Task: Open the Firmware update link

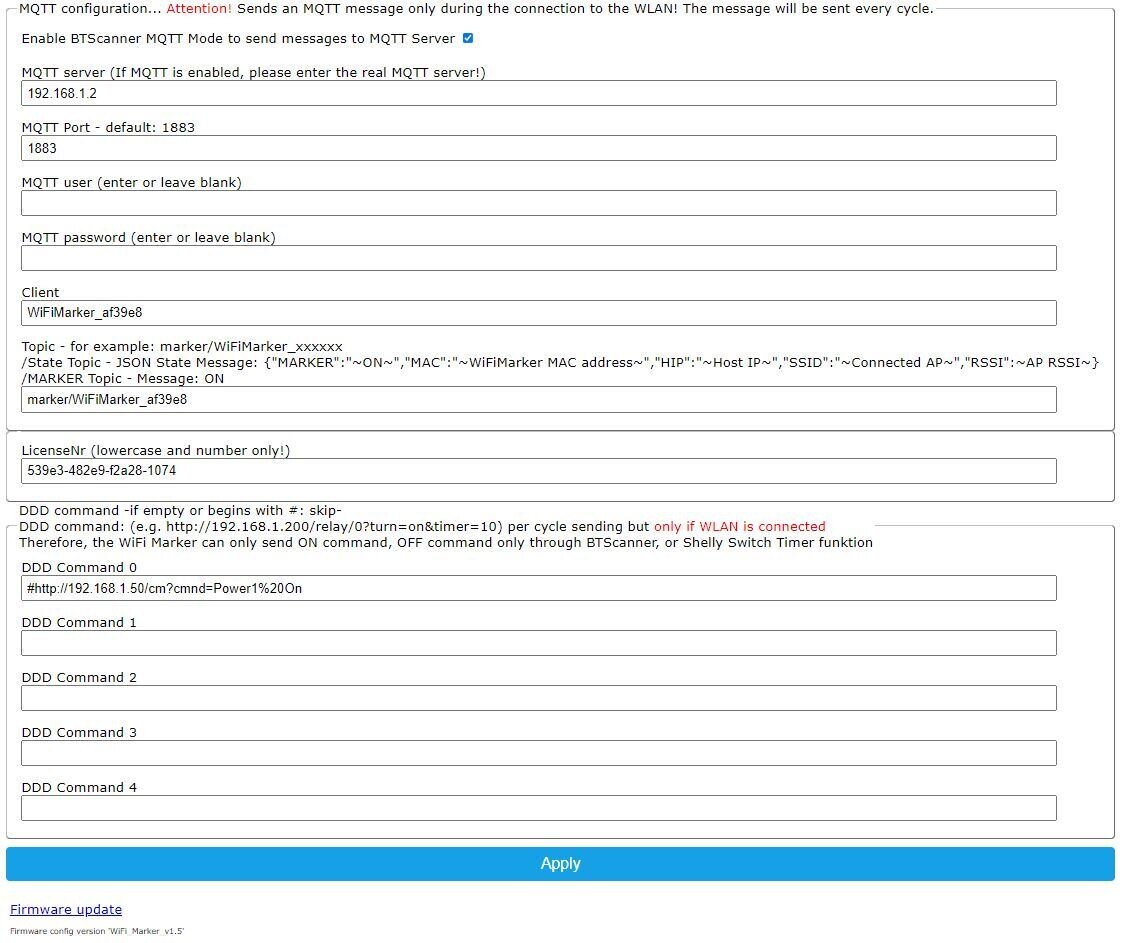Action: 66,909
